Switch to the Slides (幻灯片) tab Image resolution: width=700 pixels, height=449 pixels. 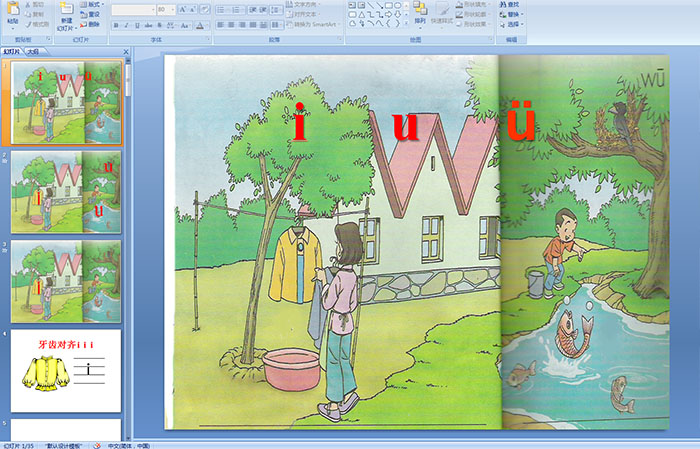12,49
